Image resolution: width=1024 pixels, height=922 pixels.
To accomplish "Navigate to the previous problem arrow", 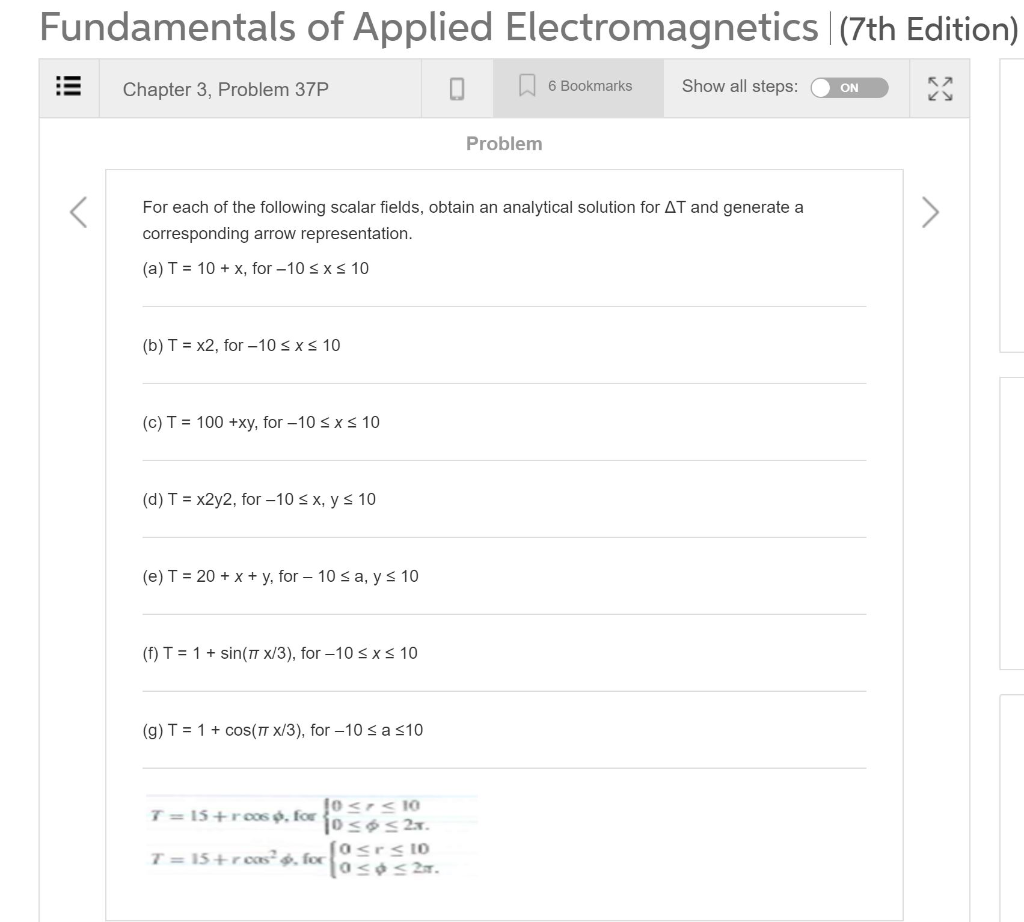I will pyautogui.click(x=77, y=212).
